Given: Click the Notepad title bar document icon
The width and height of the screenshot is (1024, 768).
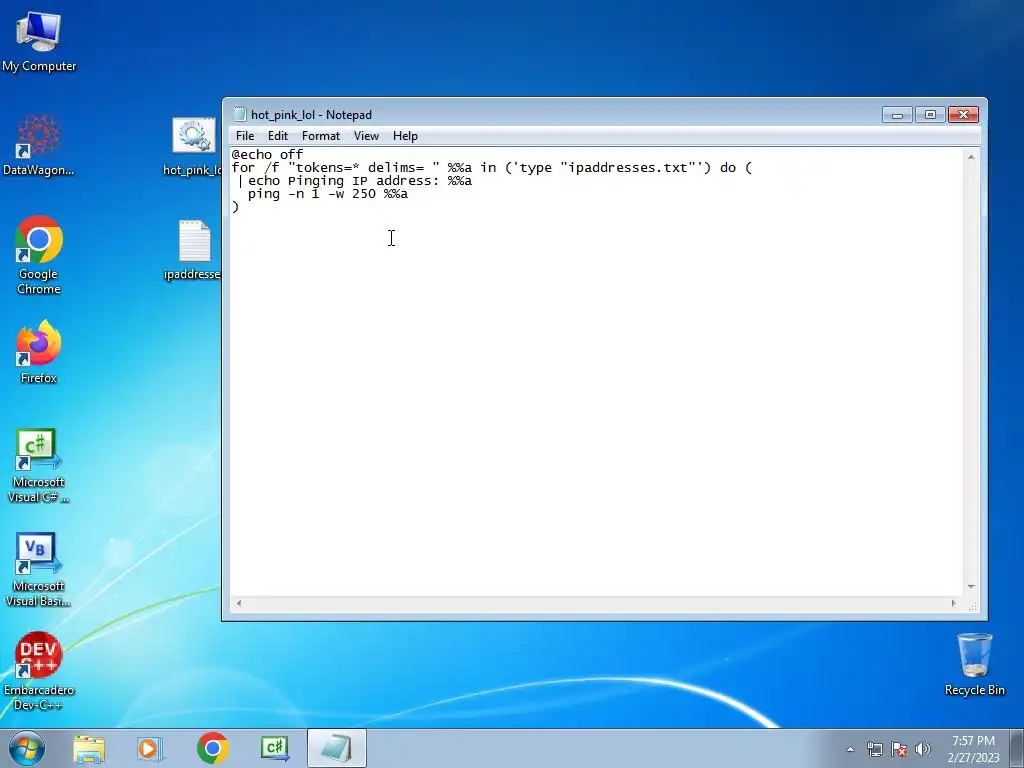Looking at the screenshot, I should 240,114.
